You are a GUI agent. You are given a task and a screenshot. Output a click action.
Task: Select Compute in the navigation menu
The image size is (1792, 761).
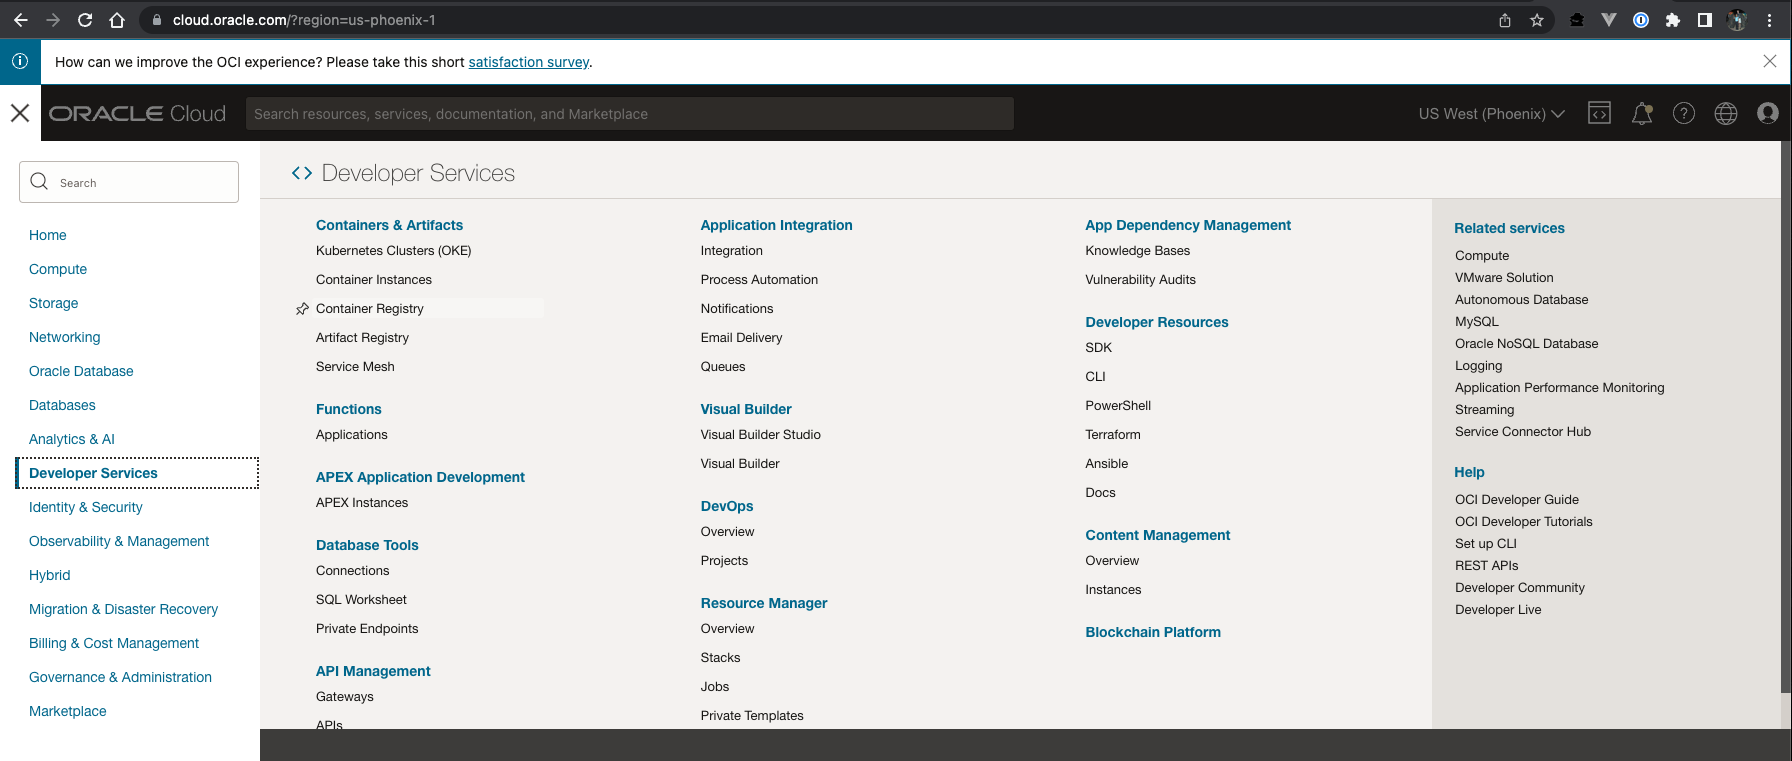tap(58, 269)
